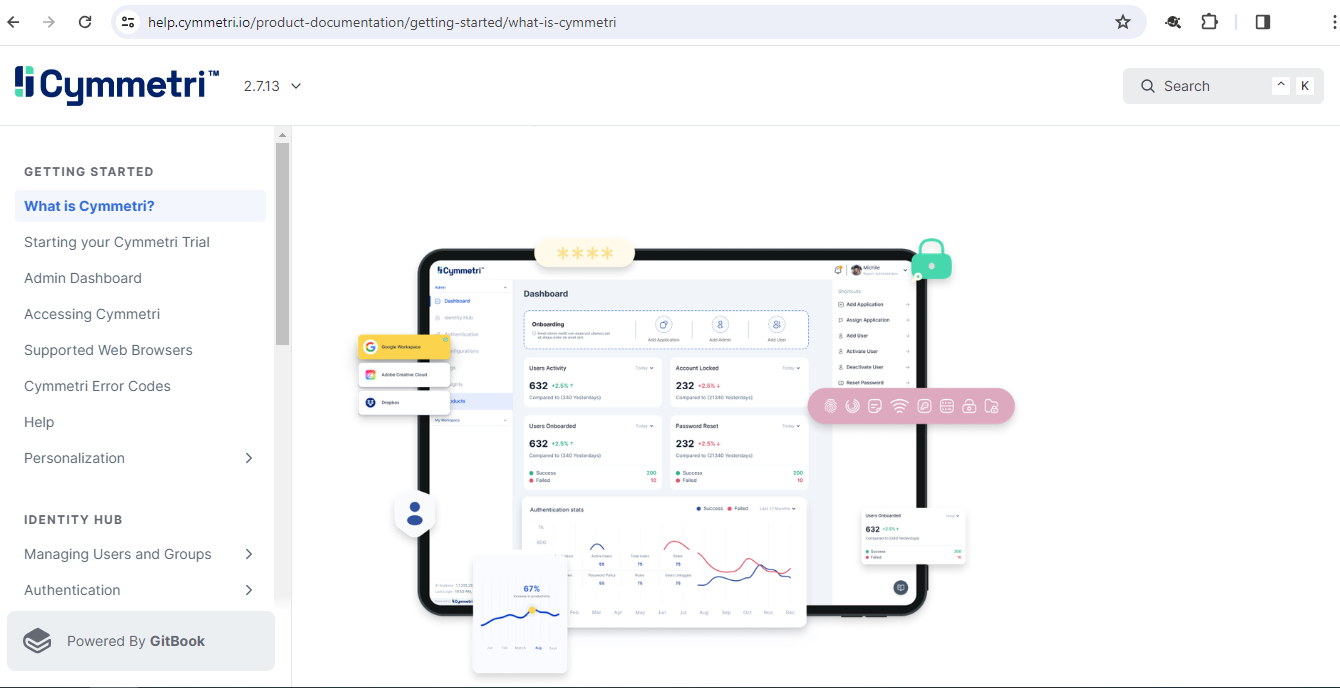Expand Managing Users and Groups chevron
Screen dimensions: 1340x688
click(249, 554)
